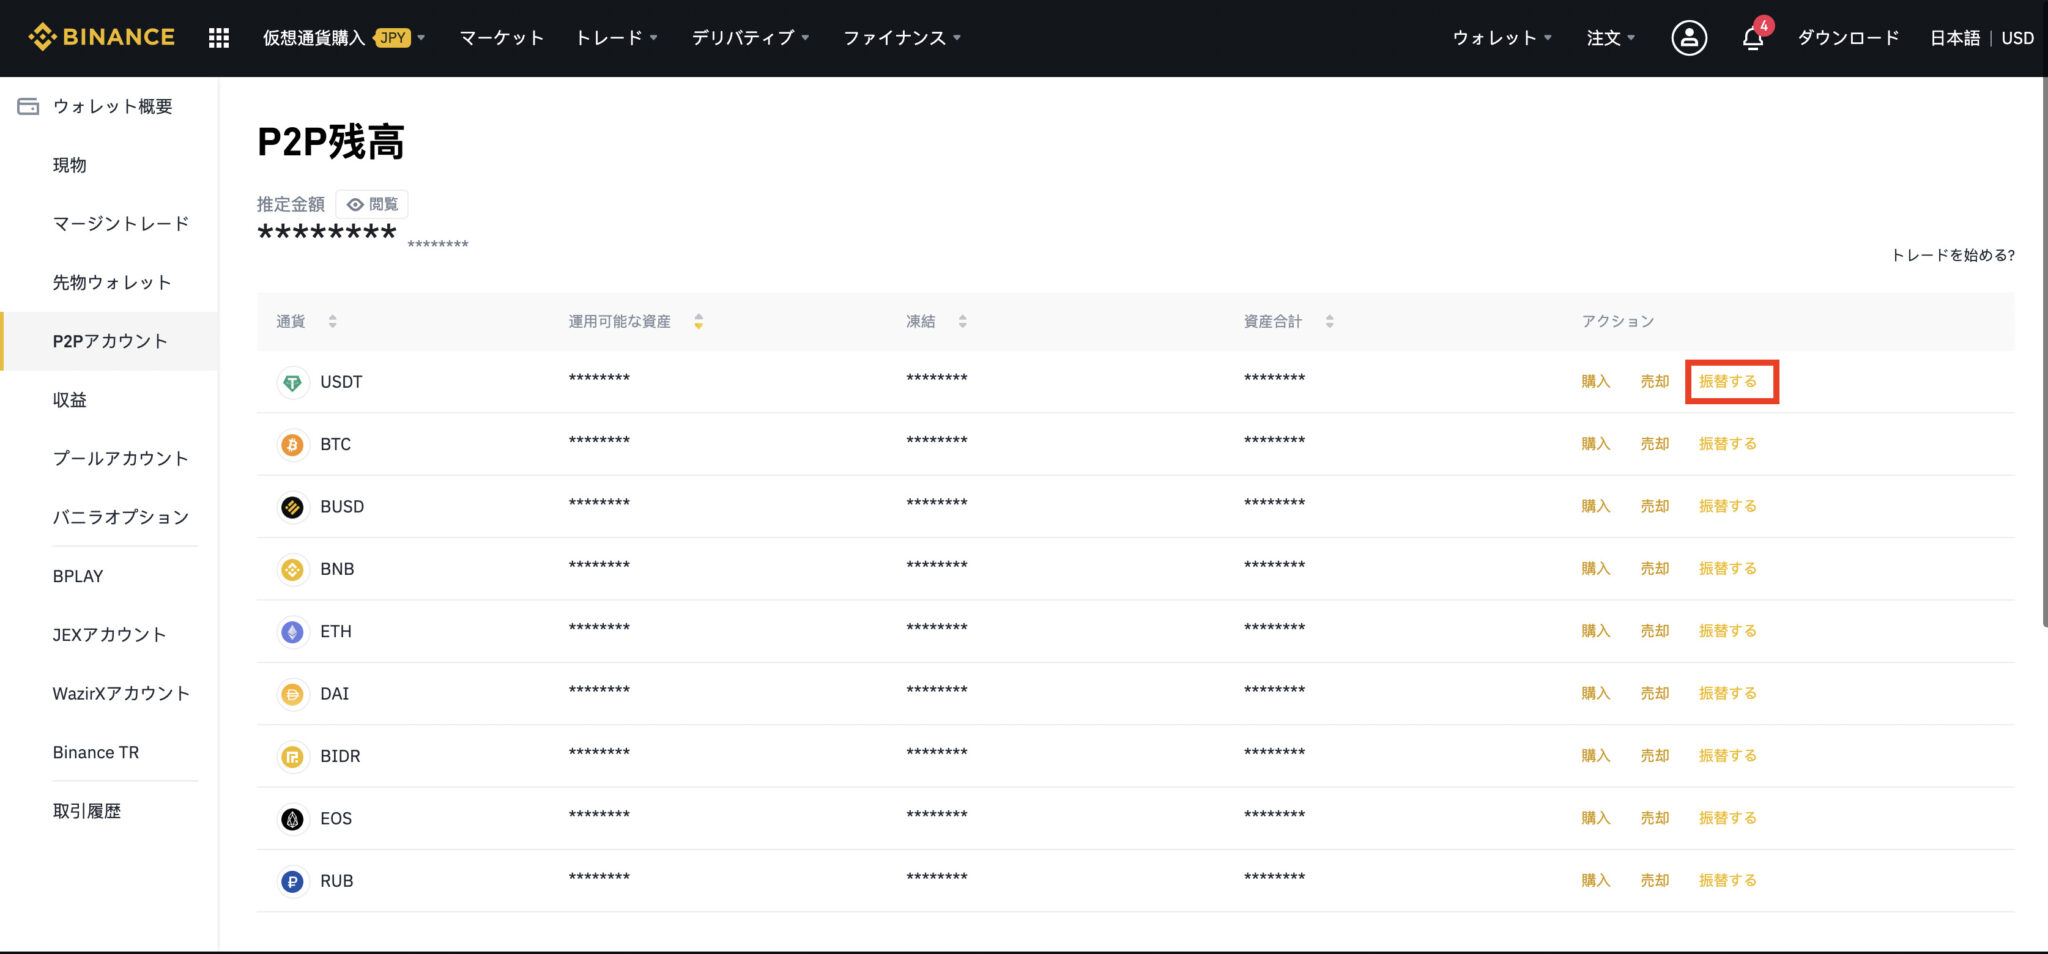This screenshot has height=954, width=2048.
Task: Expand the デリバティブ dropdown menu
Action: tap(750, 38)
